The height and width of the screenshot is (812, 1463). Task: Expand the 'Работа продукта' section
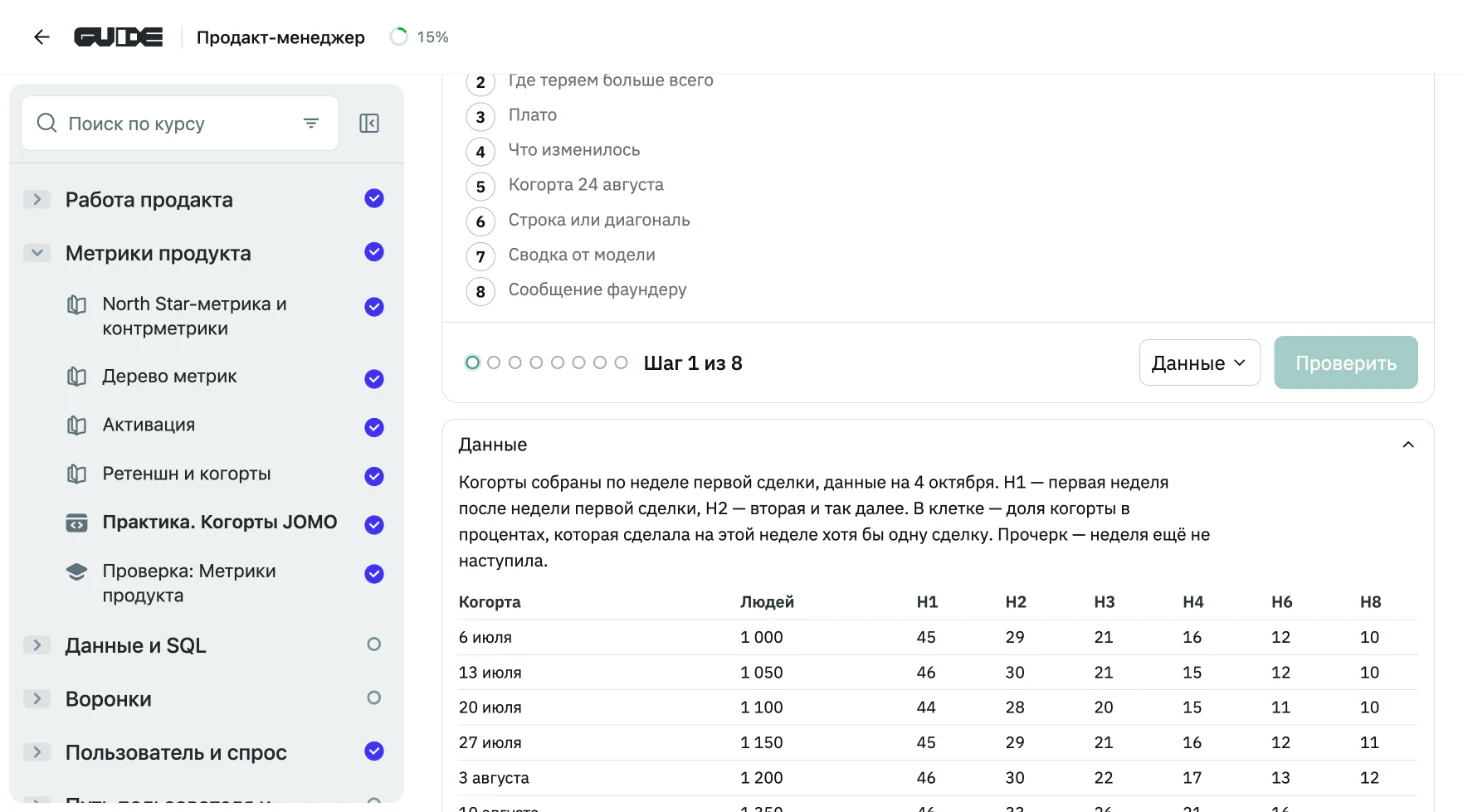coord(37,199)
